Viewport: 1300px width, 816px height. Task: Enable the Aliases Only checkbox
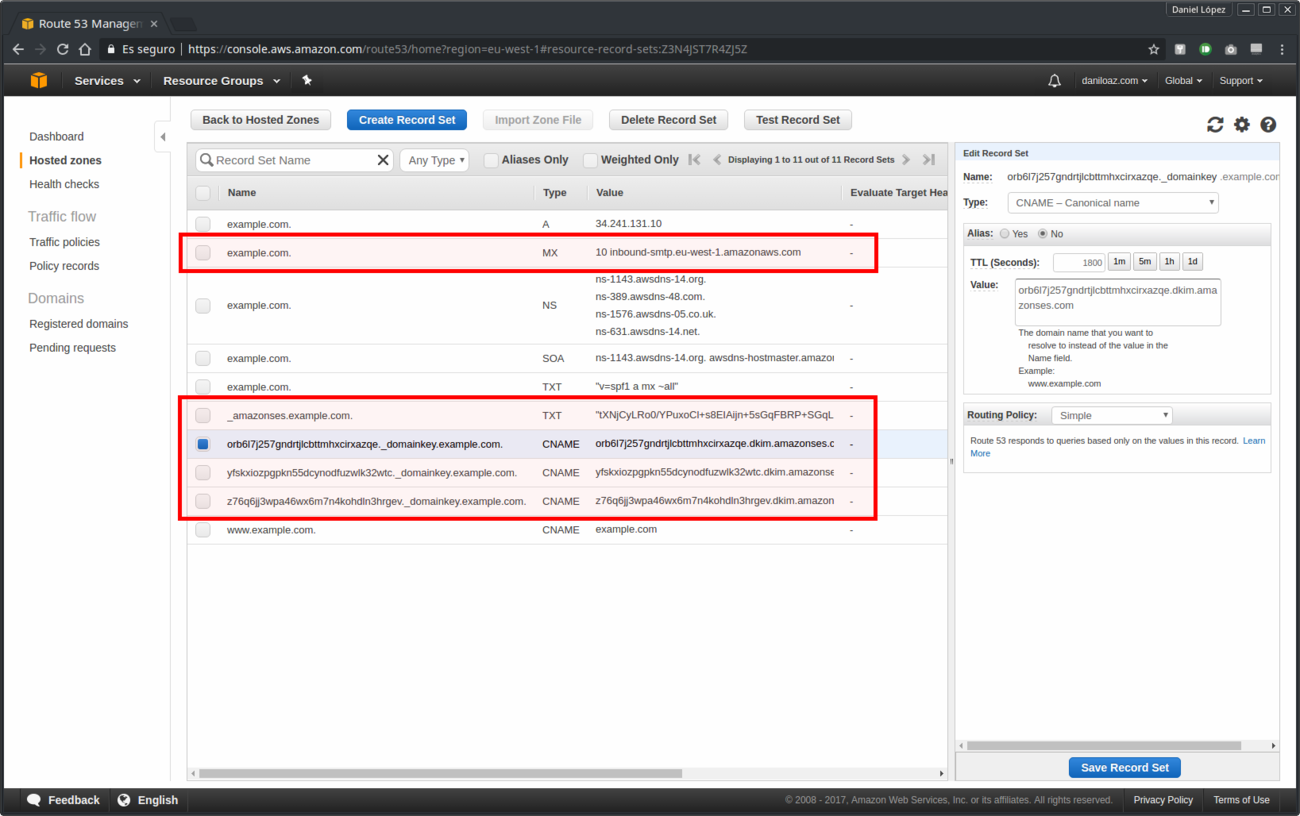coord(491,160)
